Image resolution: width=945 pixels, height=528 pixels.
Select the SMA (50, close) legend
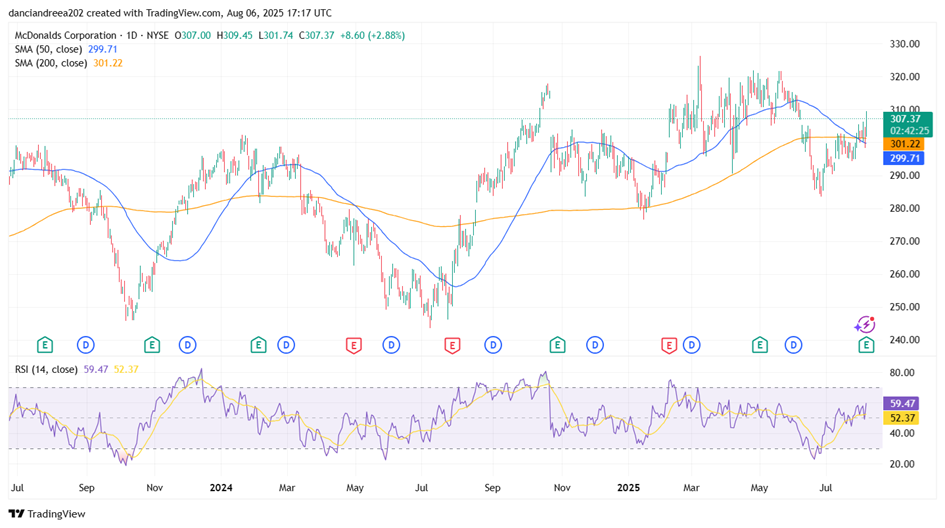click(62, 48)
